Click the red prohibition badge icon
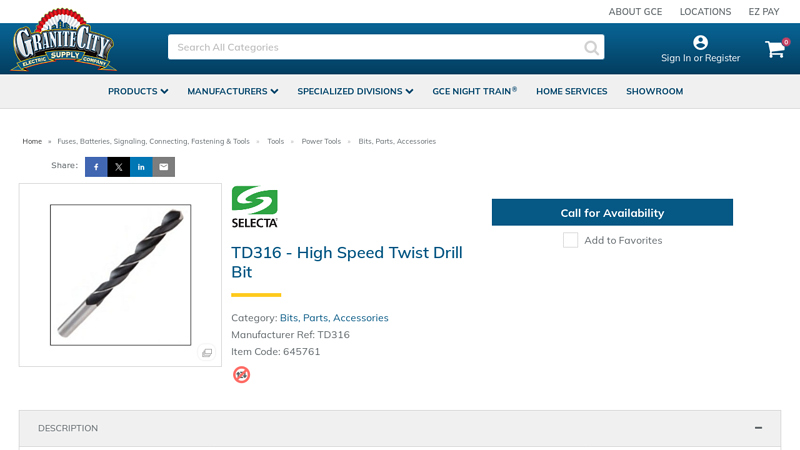Viewport: 800px width, 450px height. point(241,374)
